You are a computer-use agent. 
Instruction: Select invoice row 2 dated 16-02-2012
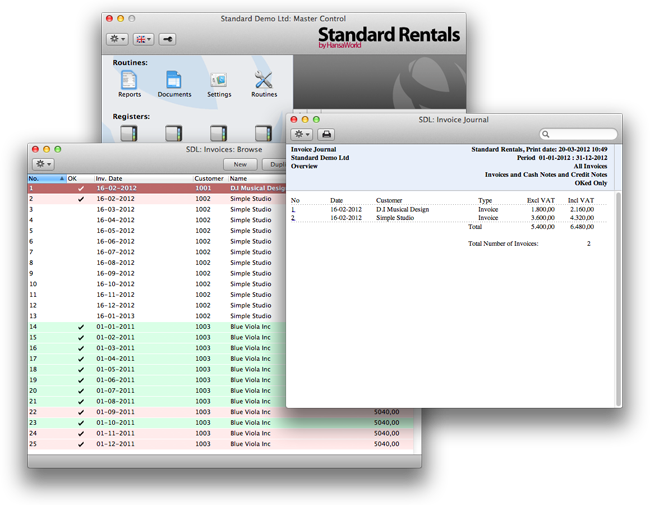pos(157,199)
